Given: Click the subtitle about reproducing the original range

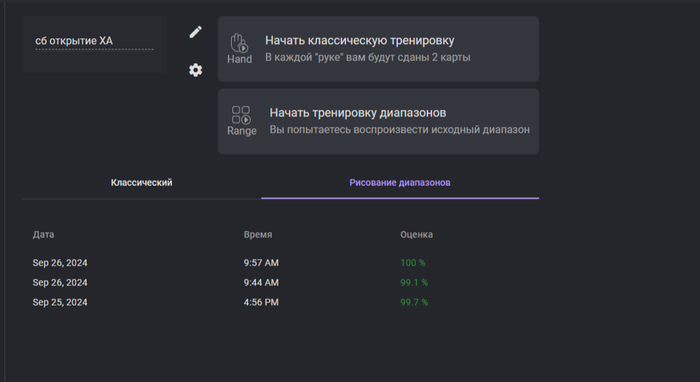Looking at the screenshot, I should pyautogui.click(x=400, y=130).
